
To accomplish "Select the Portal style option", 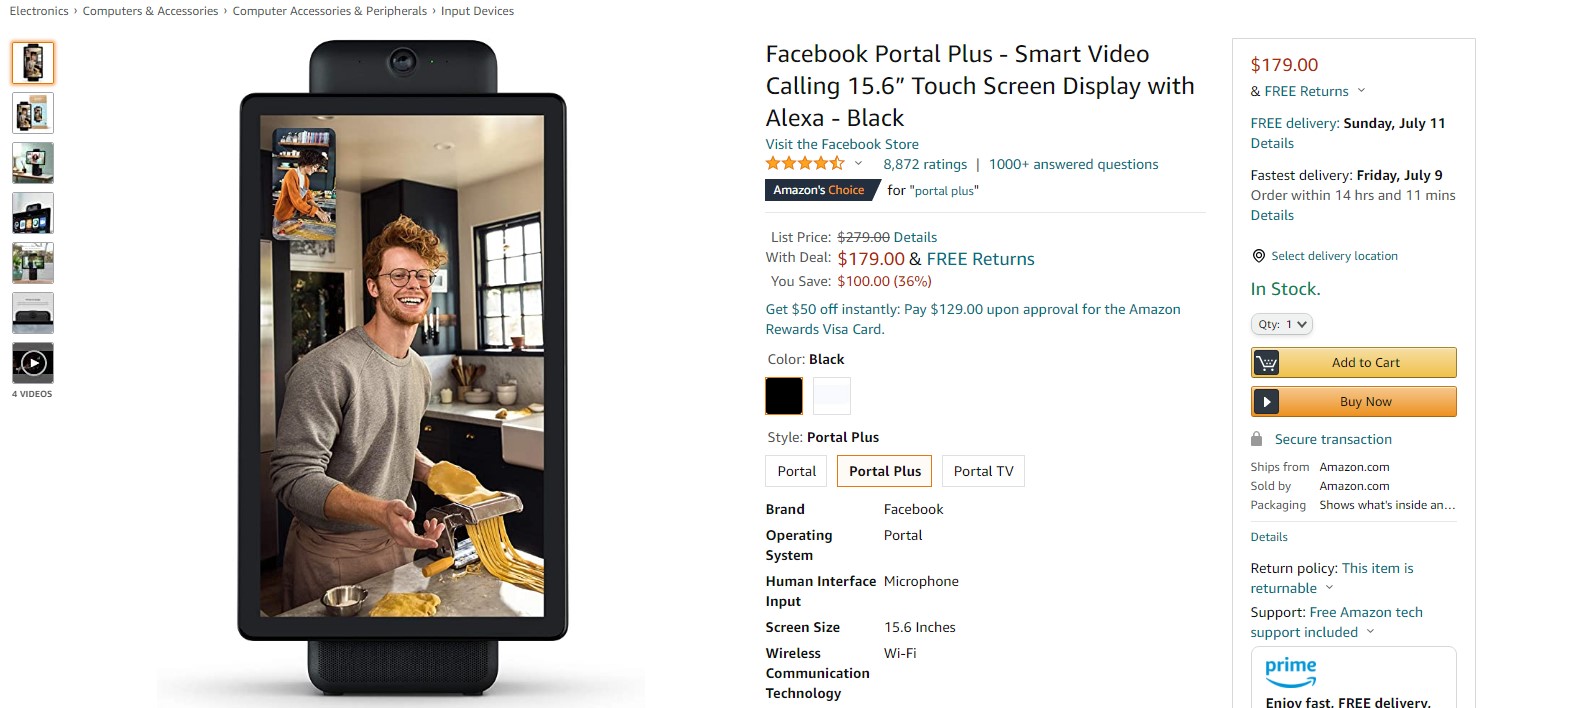I will (x=797, y=471).
